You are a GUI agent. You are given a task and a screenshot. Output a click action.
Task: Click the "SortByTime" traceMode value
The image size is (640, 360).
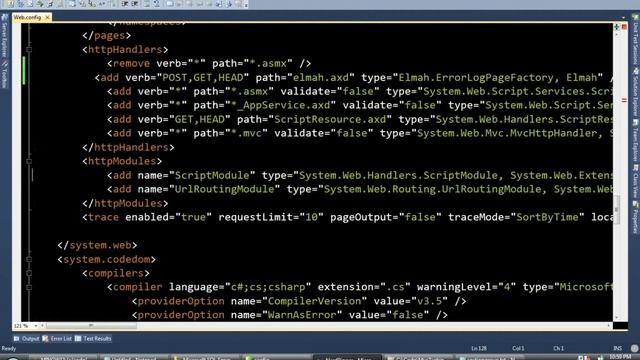click(547, 217)
